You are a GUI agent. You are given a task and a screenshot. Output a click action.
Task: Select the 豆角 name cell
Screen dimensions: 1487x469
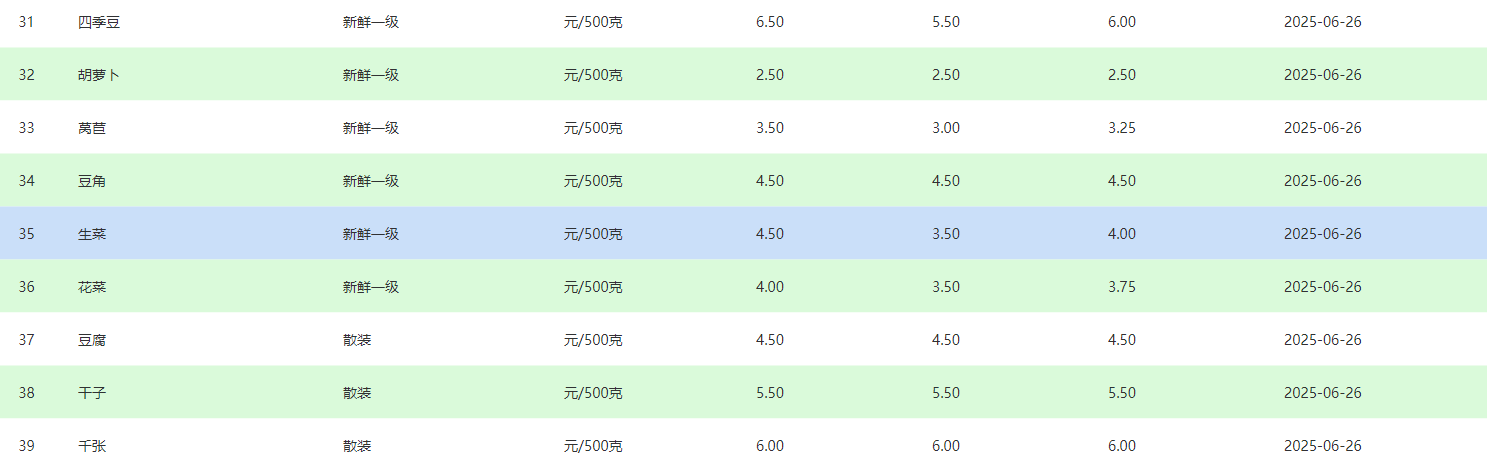tap(92, 181)
